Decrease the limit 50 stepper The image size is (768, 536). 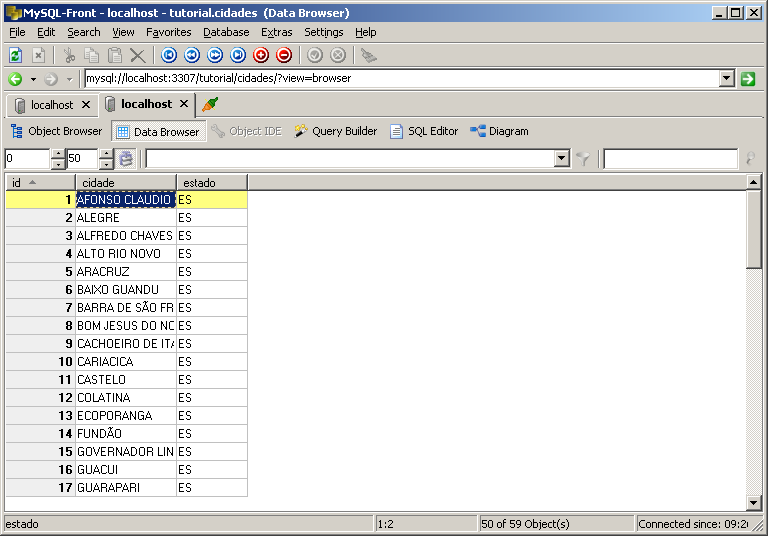coord(106,164)
